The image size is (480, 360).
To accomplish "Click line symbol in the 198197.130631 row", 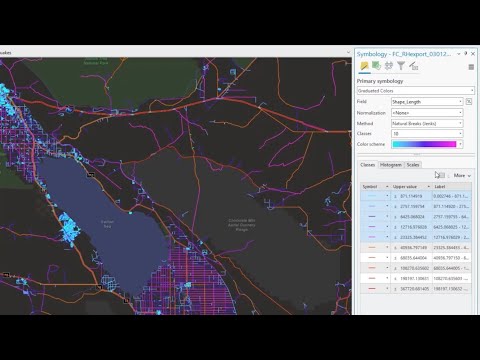I will 372,278.
